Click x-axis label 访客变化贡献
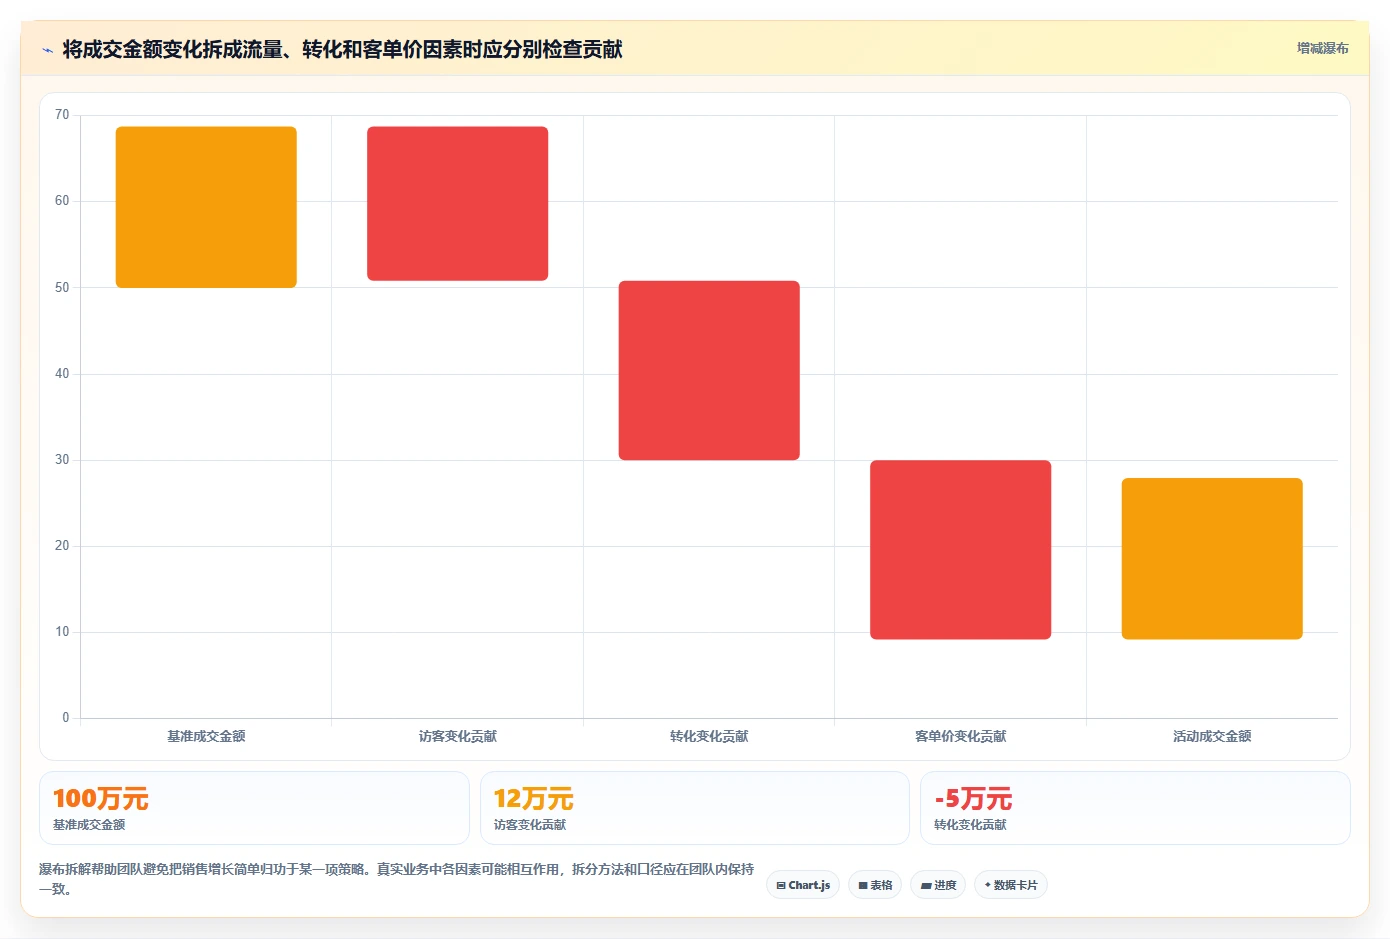The height and width of the screenshot is (939, 1390). click(458, 736)
